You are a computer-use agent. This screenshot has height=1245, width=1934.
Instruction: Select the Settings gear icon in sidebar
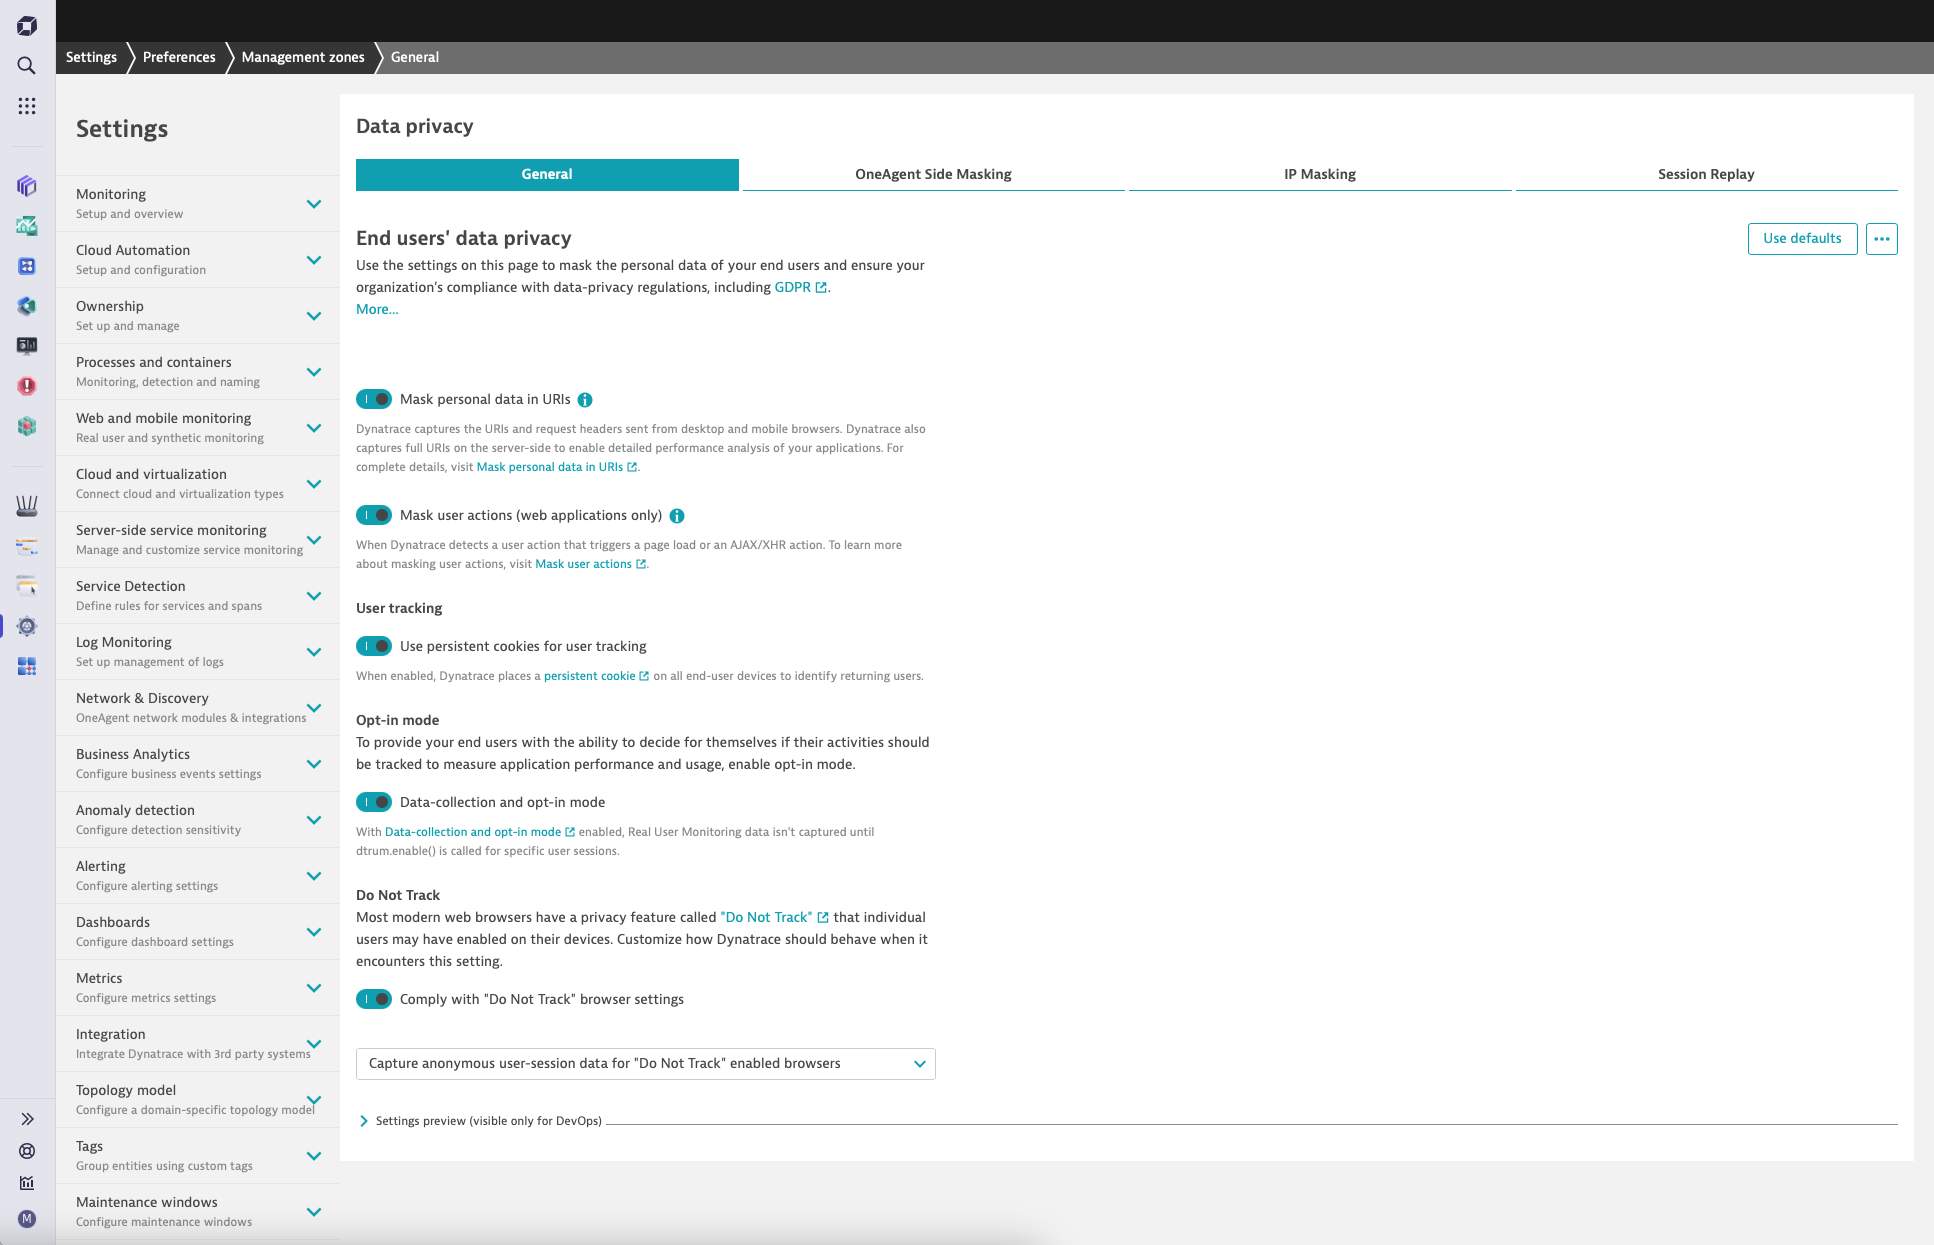point(27,626)
